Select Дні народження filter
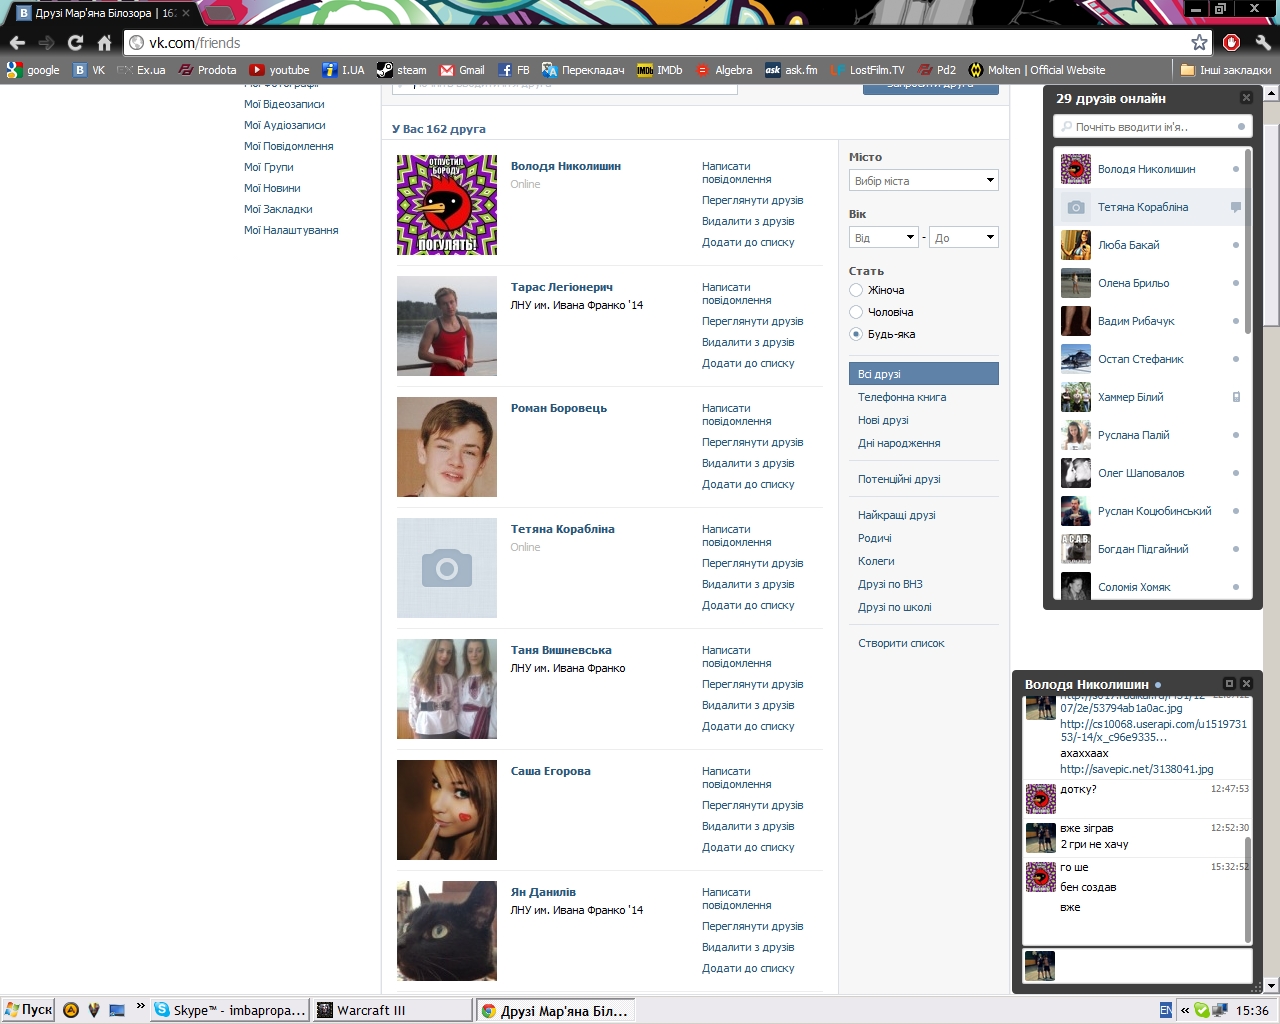Viewport: 1280px width, 1024px height. coord(899,443)
